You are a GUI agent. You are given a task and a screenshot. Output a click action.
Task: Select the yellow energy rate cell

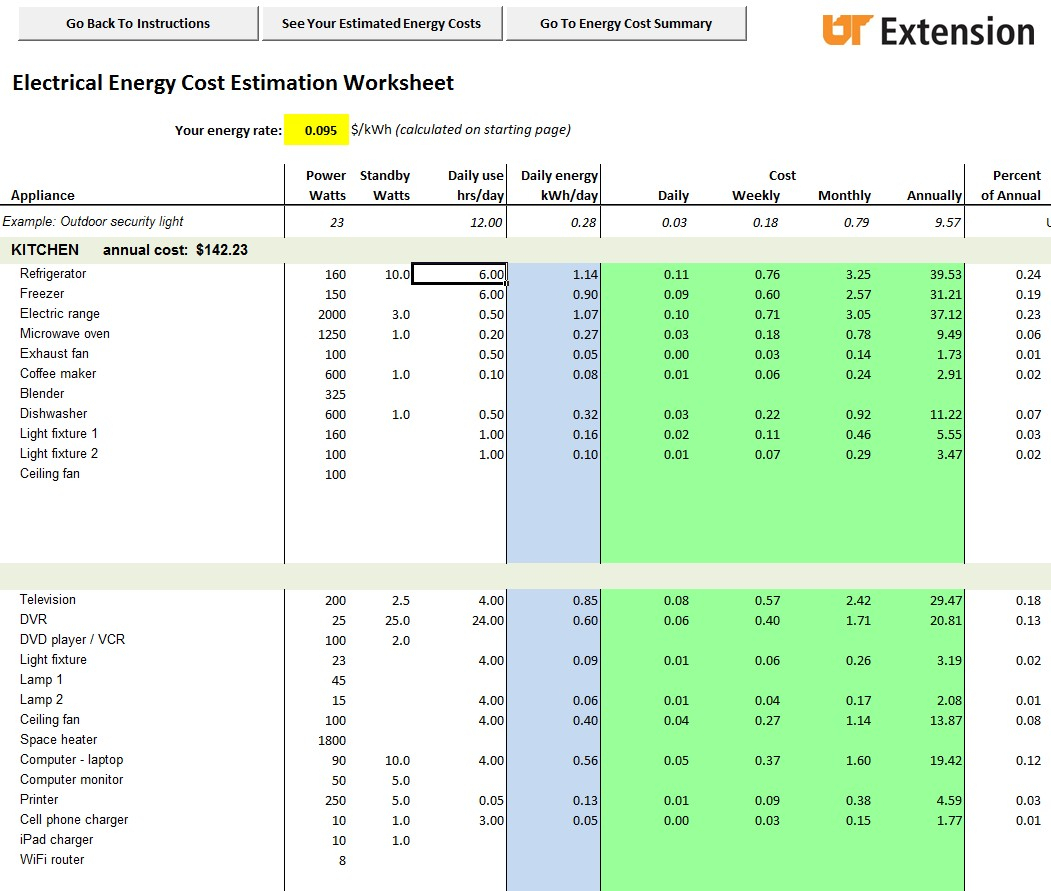point(316,130)
